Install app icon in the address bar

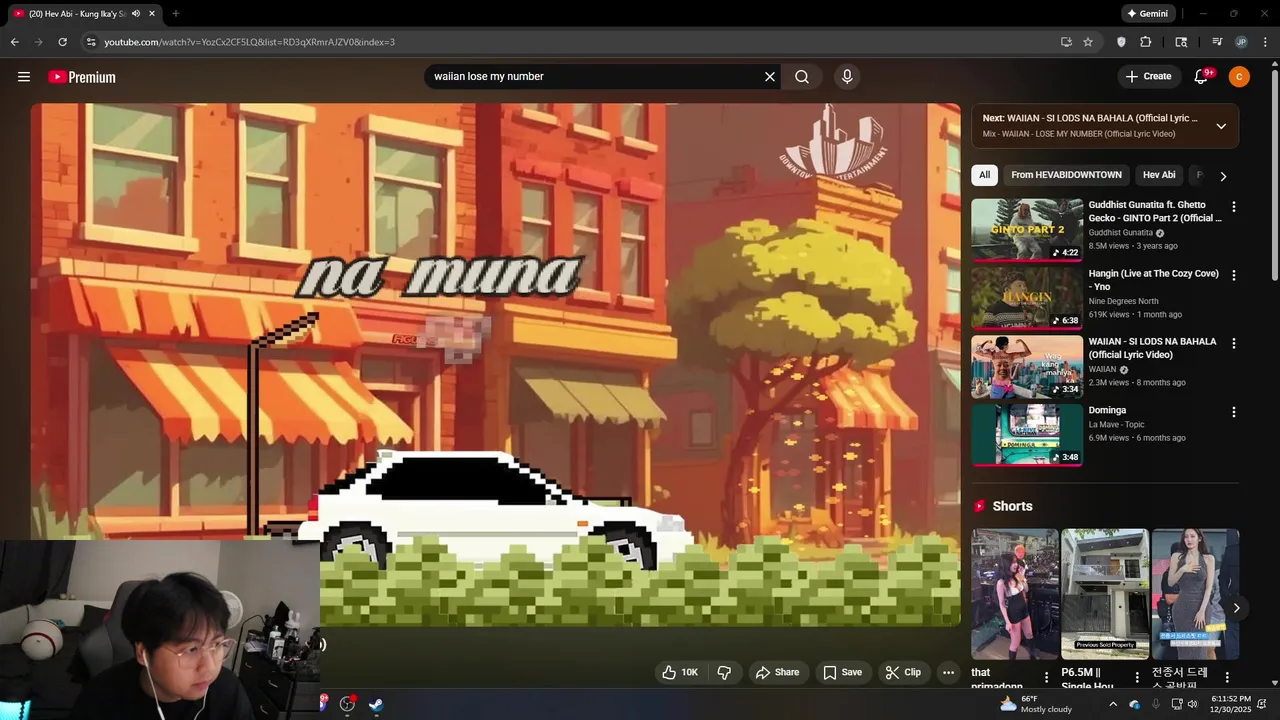[x=1066, y=42]
